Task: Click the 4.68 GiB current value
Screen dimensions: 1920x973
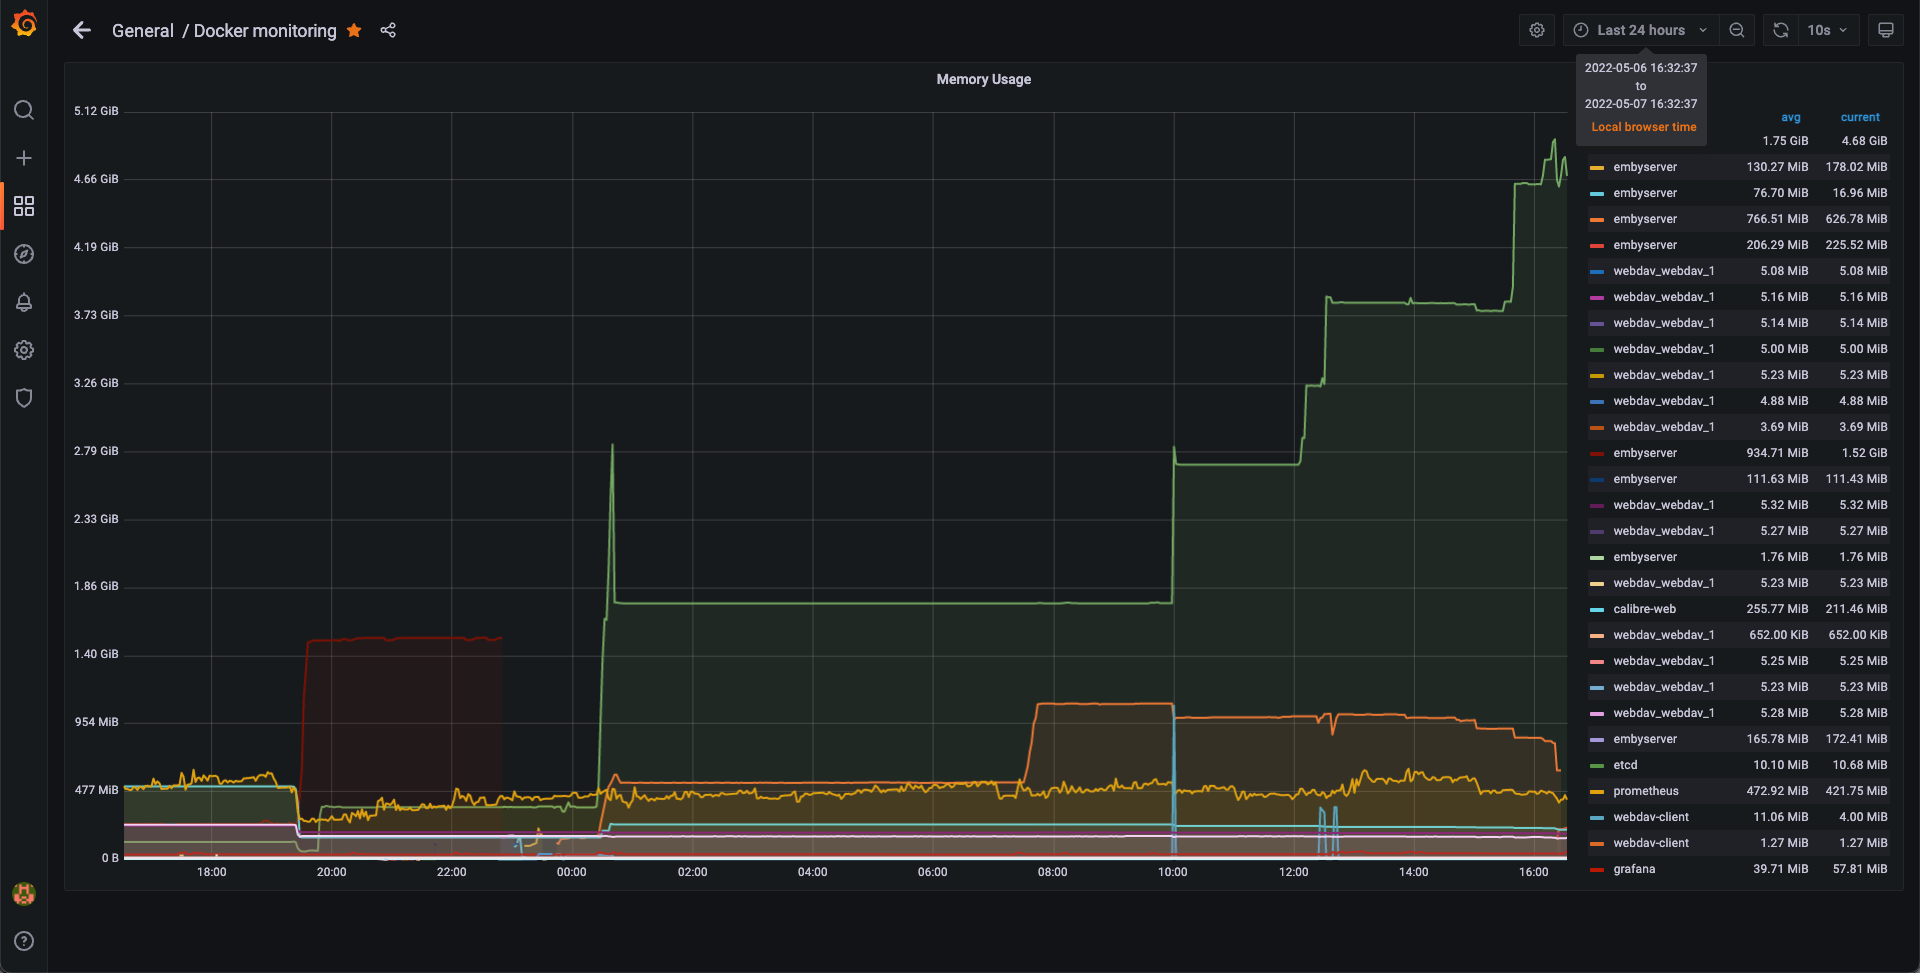Action: (x=1864, y=141)
